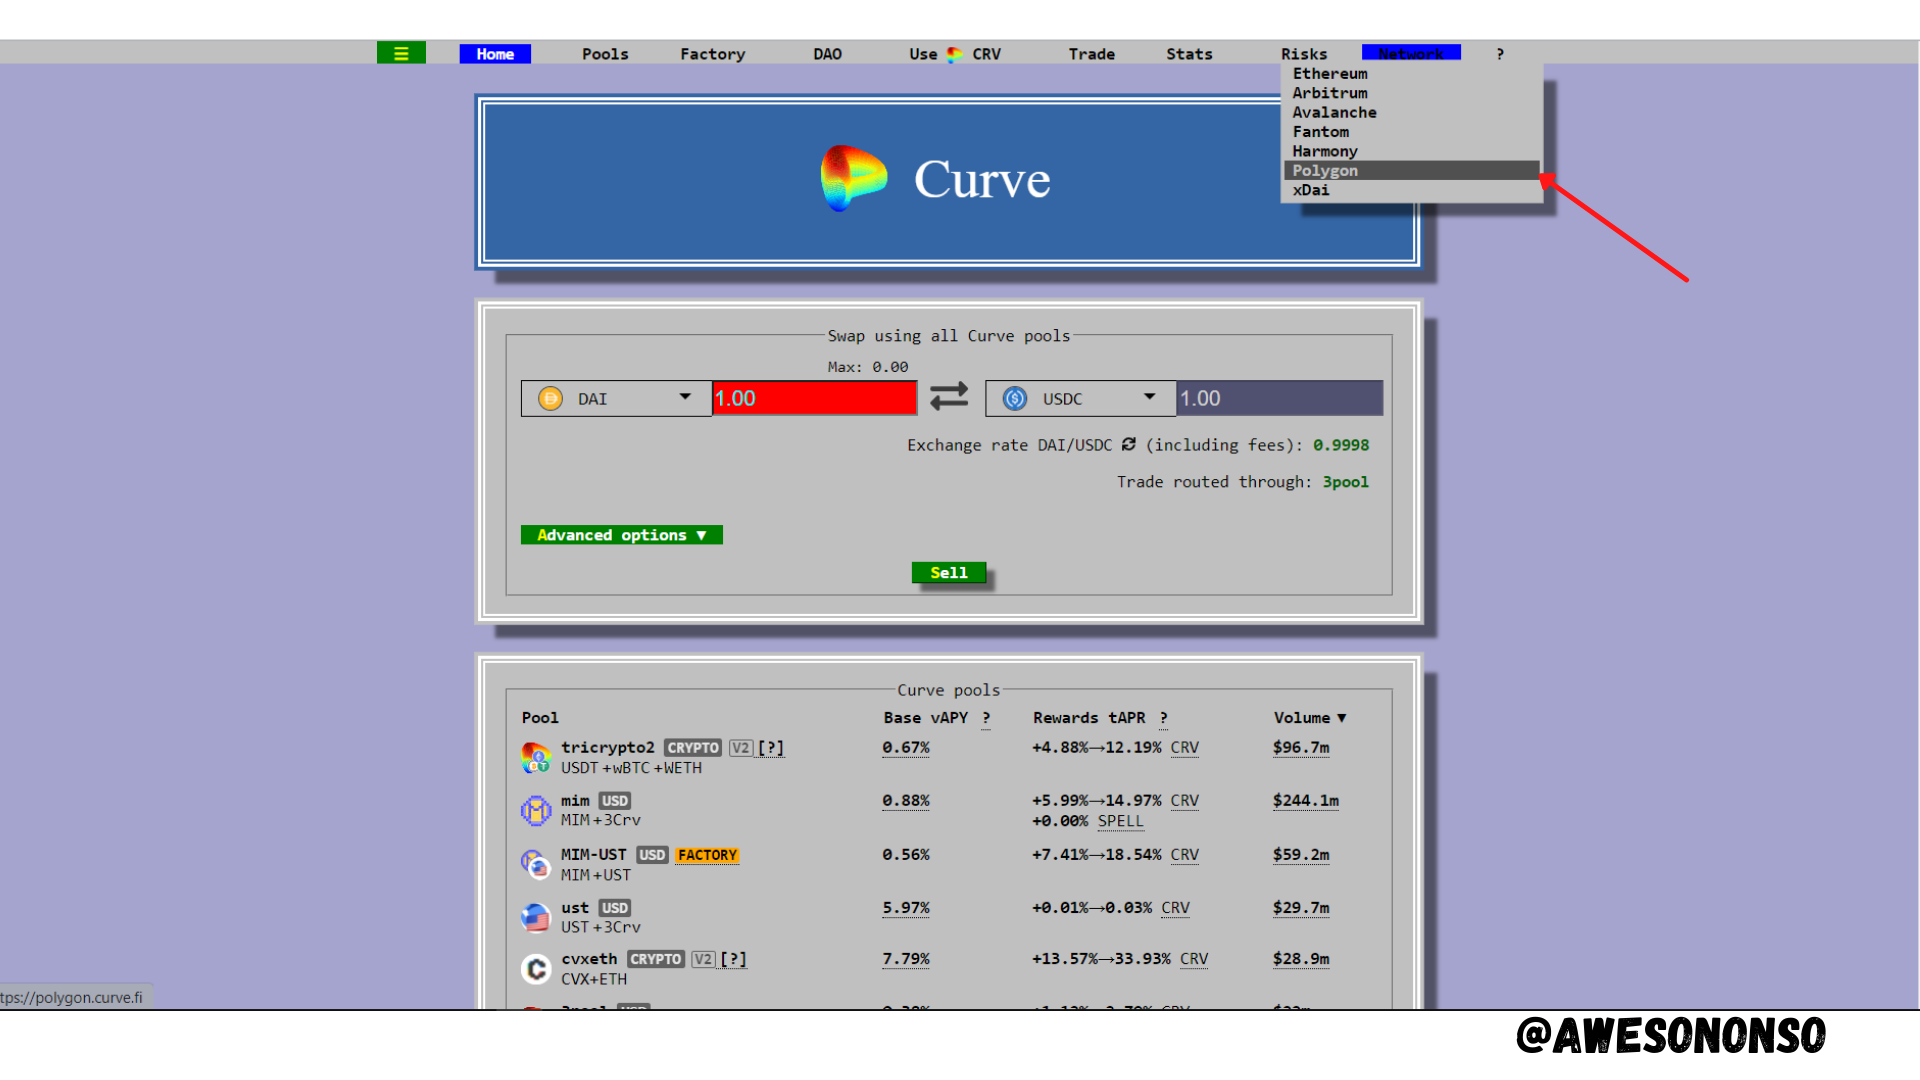
Task: Click the 7.79% base vAPY value
Action: 906,958
